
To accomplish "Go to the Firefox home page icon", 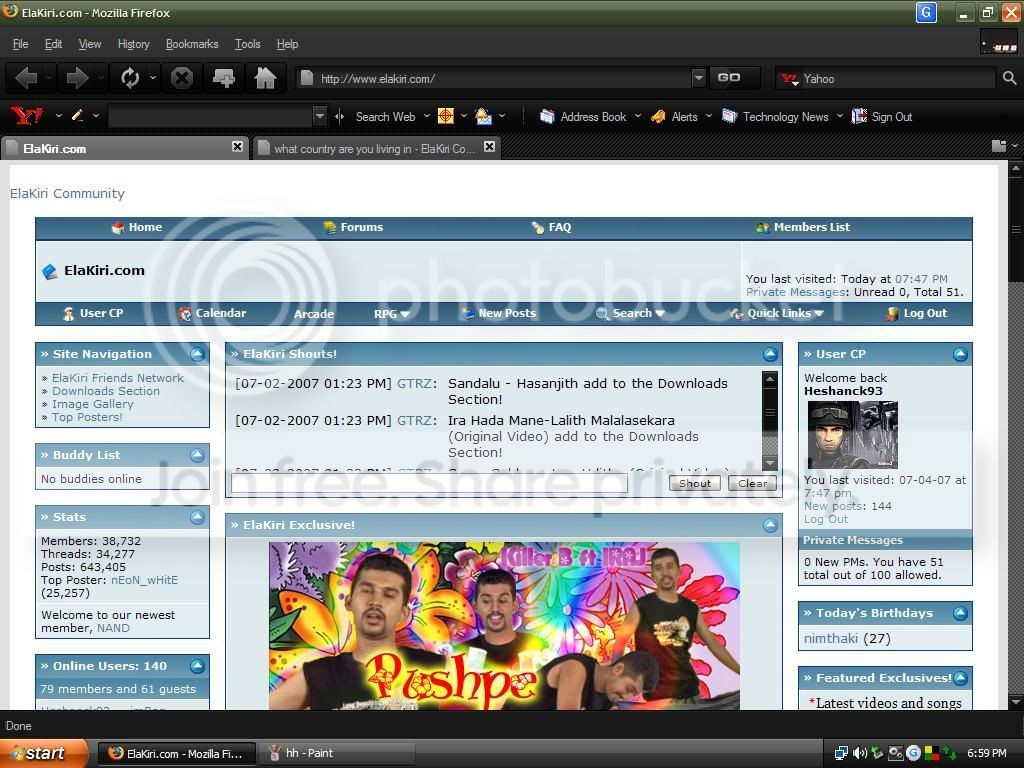I will point(265,78).
